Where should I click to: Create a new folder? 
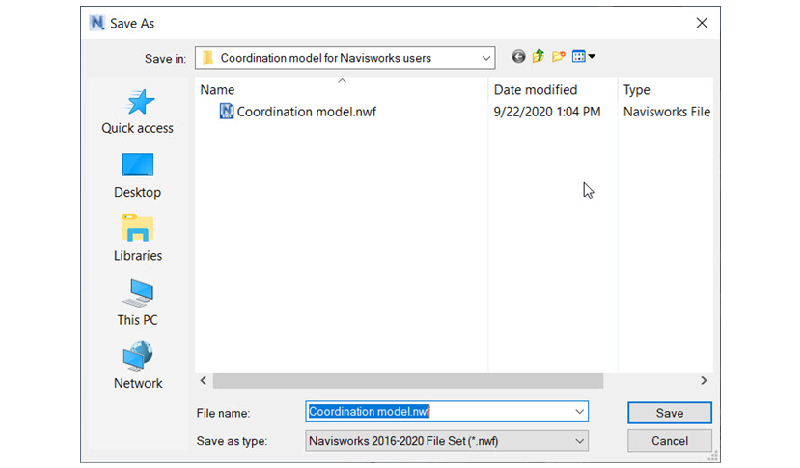tap(558, 57)
